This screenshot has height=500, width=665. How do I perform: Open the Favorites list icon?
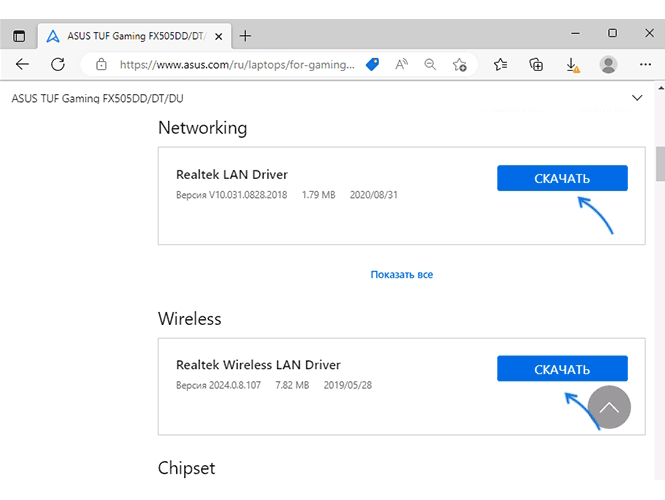pyautogui.click(x=500, y=64)
